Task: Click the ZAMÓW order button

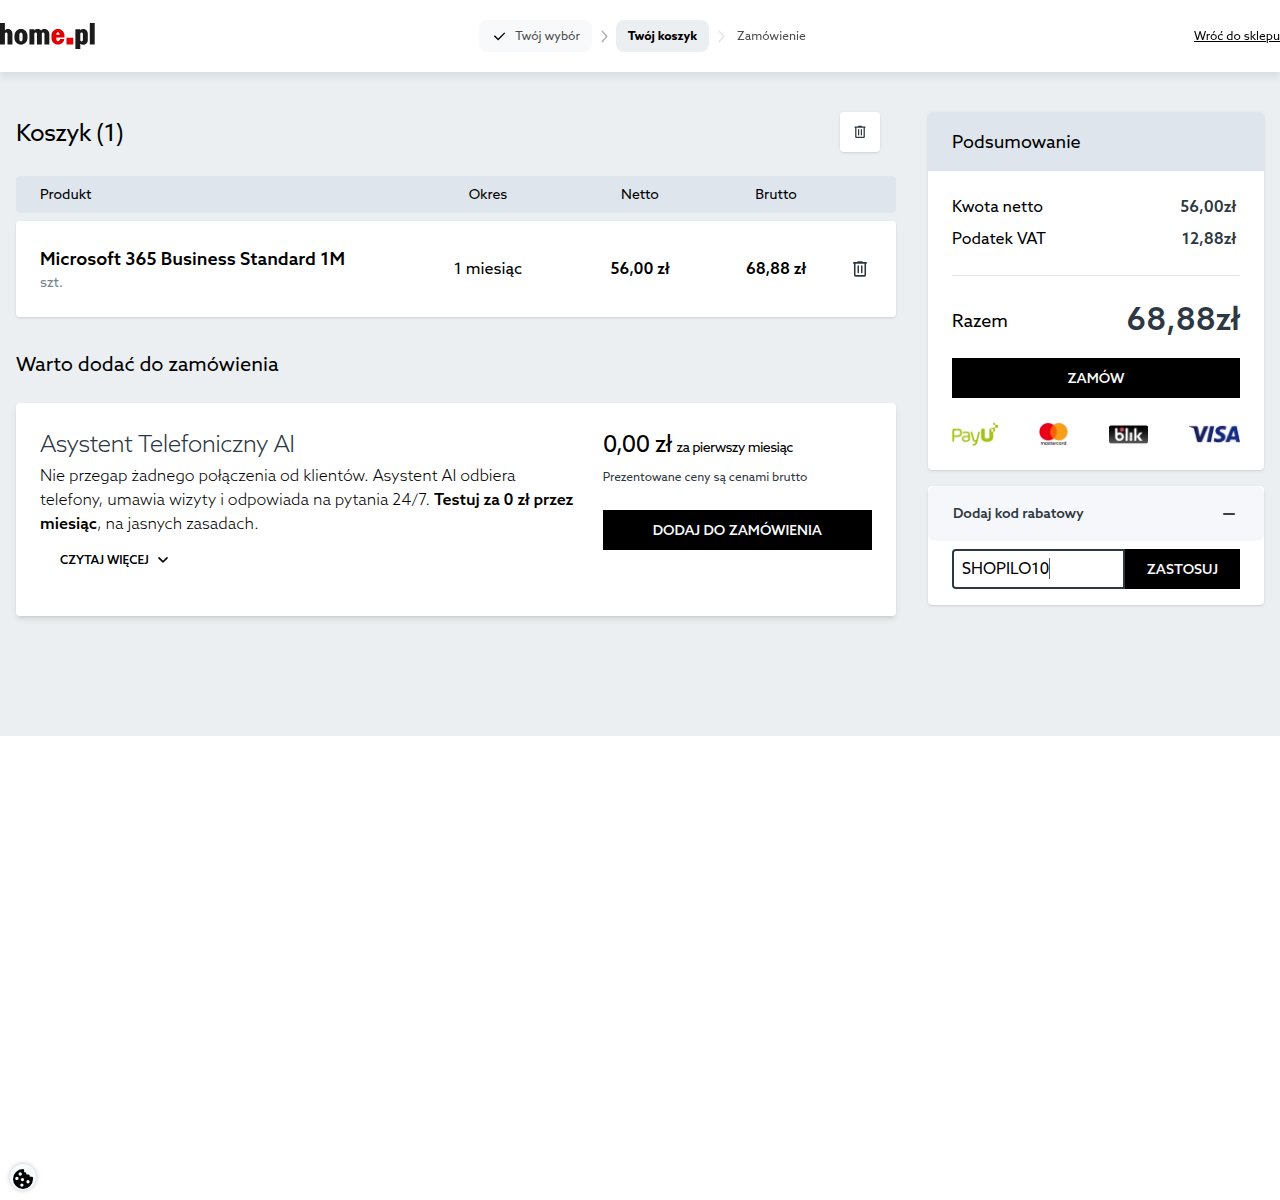Action: pos(1096,378)
